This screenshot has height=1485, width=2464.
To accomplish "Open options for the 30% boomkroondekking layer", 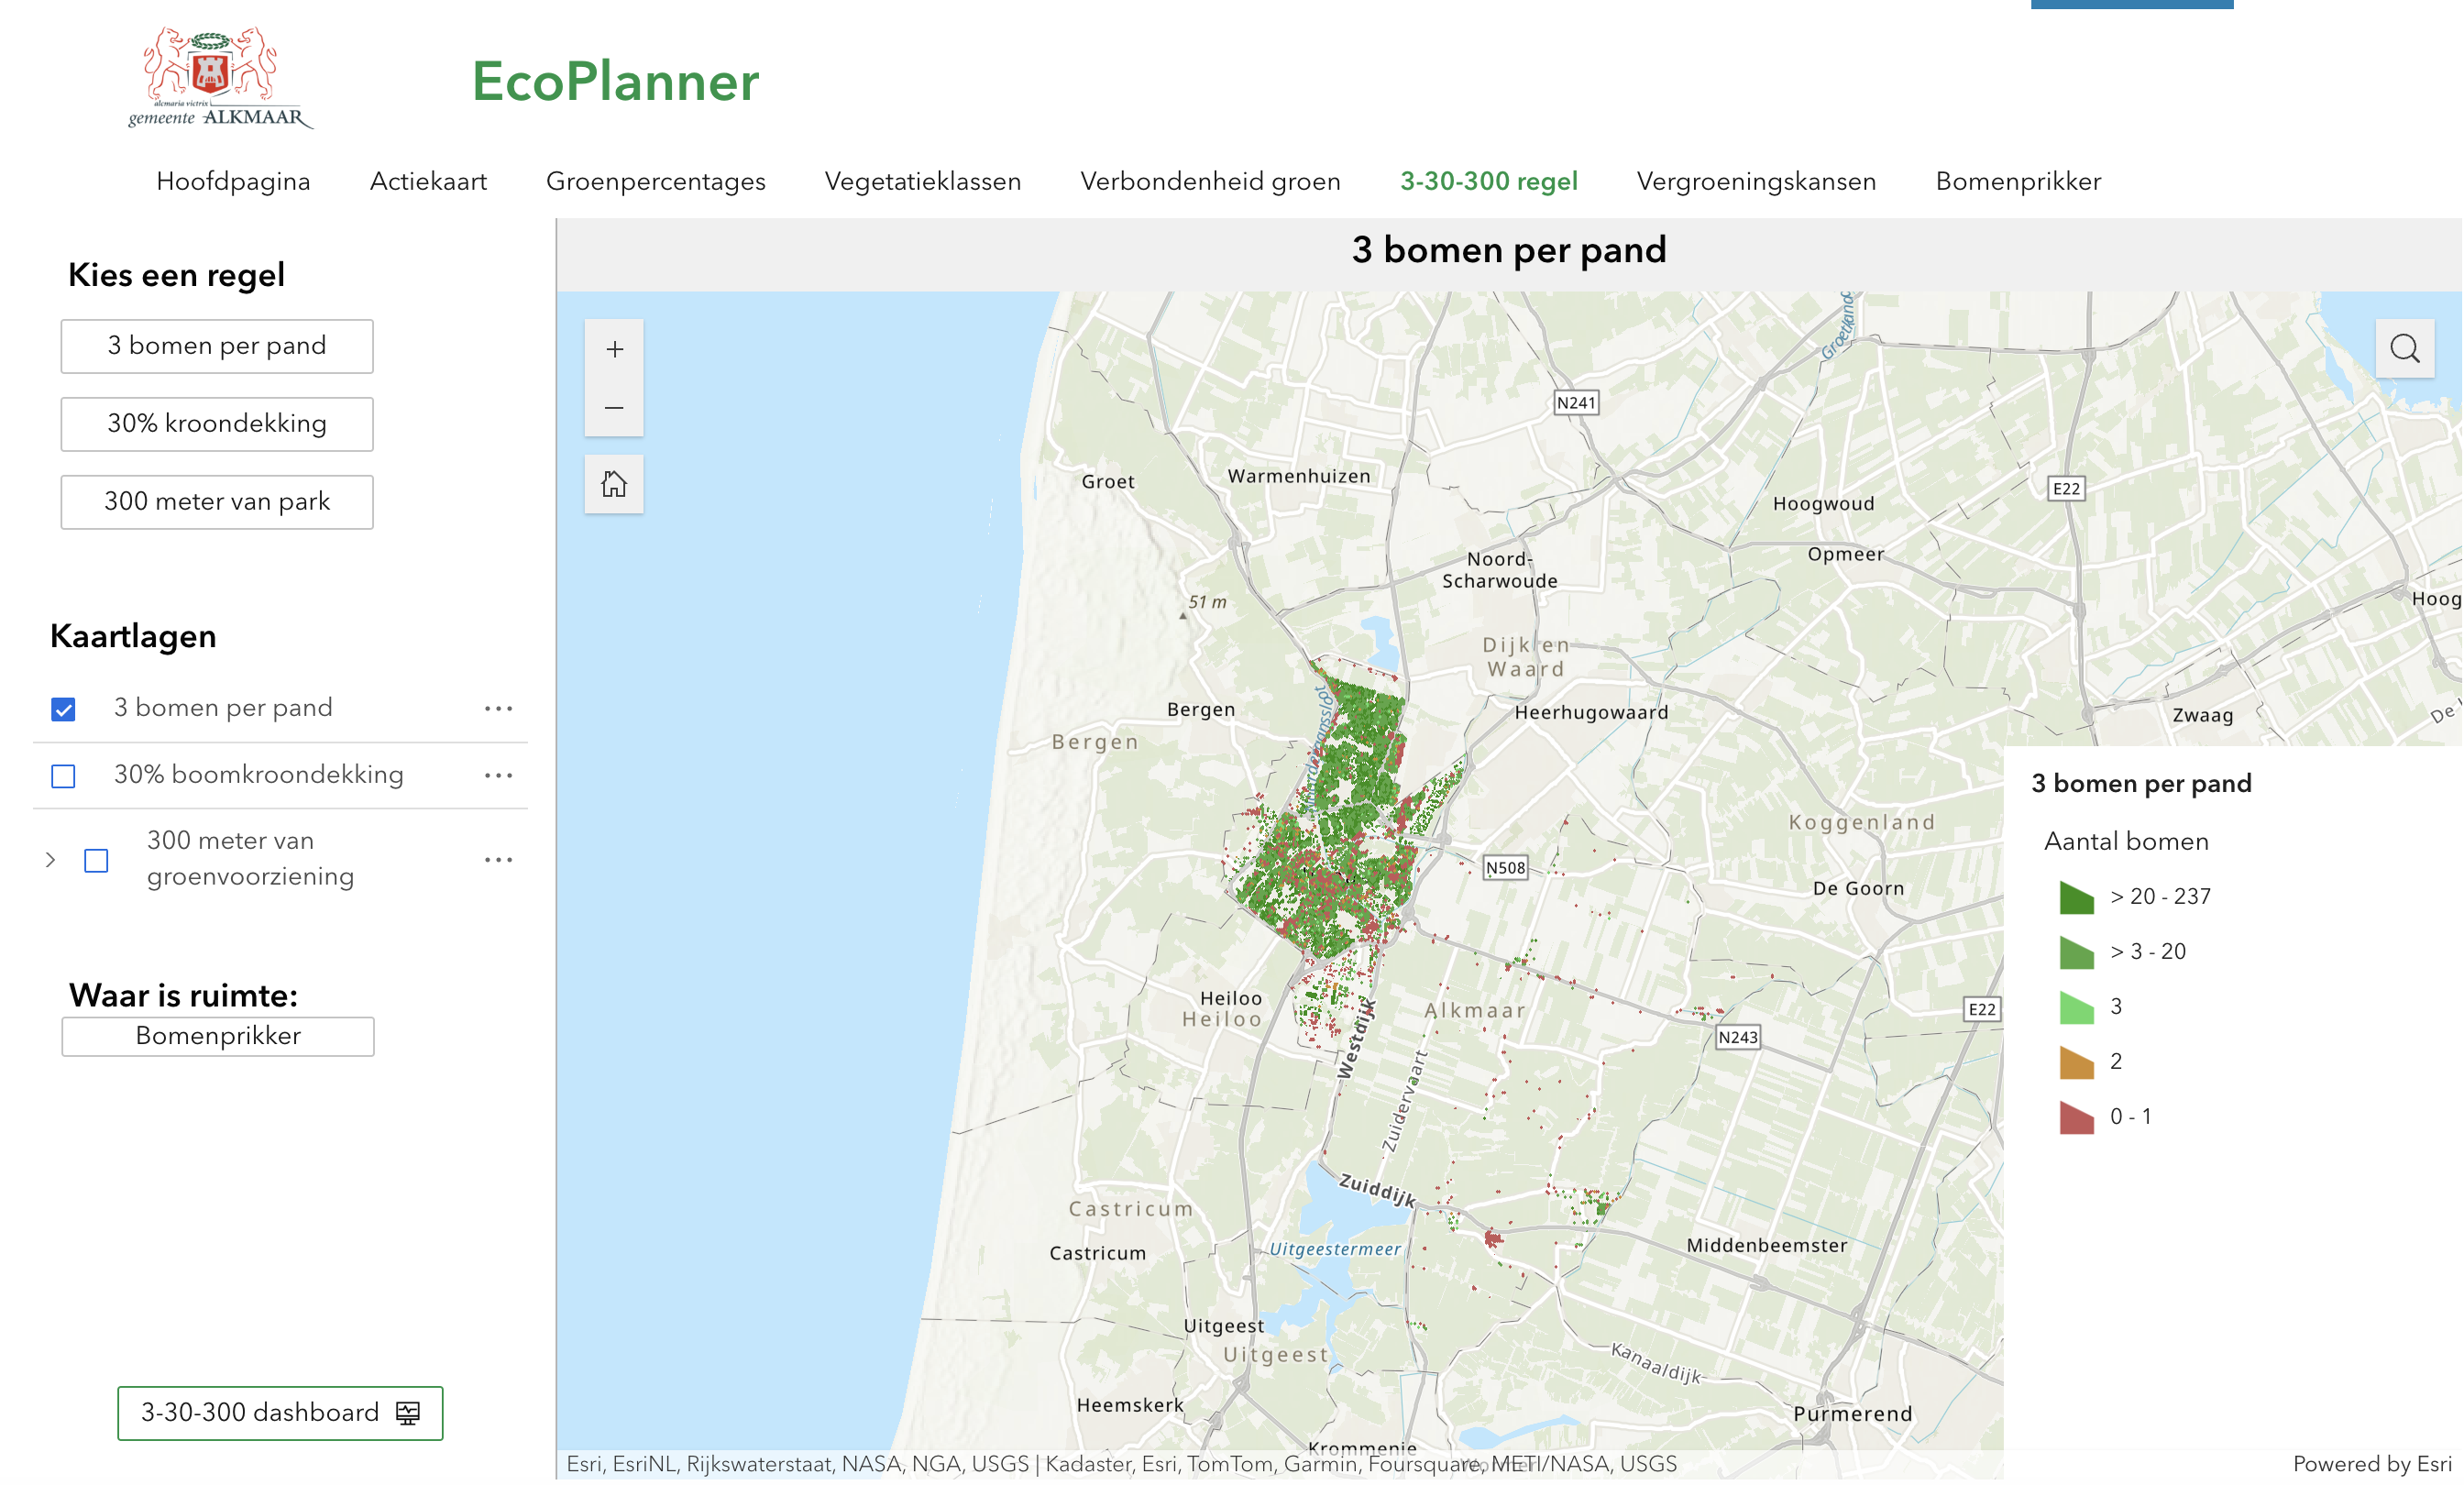I will pyautogui.click(x=497, y=775).
